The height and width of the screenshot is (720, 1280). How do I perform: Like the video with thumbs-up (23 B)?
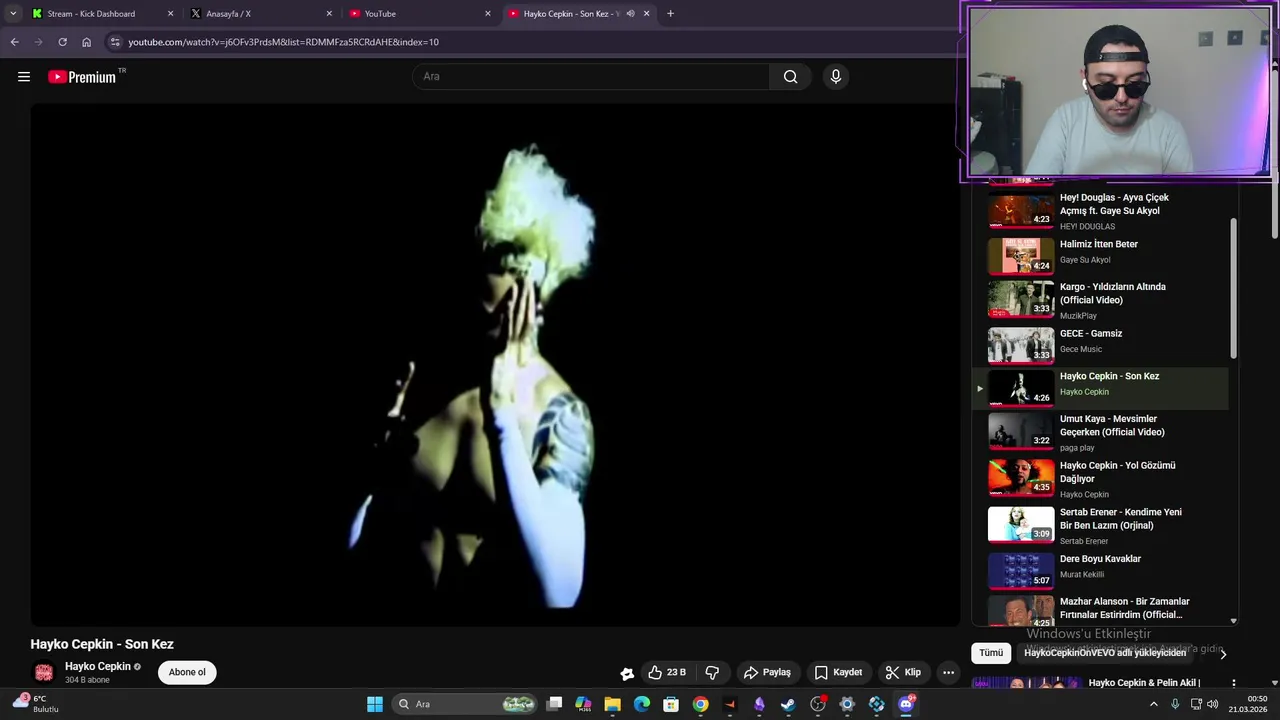tap(667, 672)
